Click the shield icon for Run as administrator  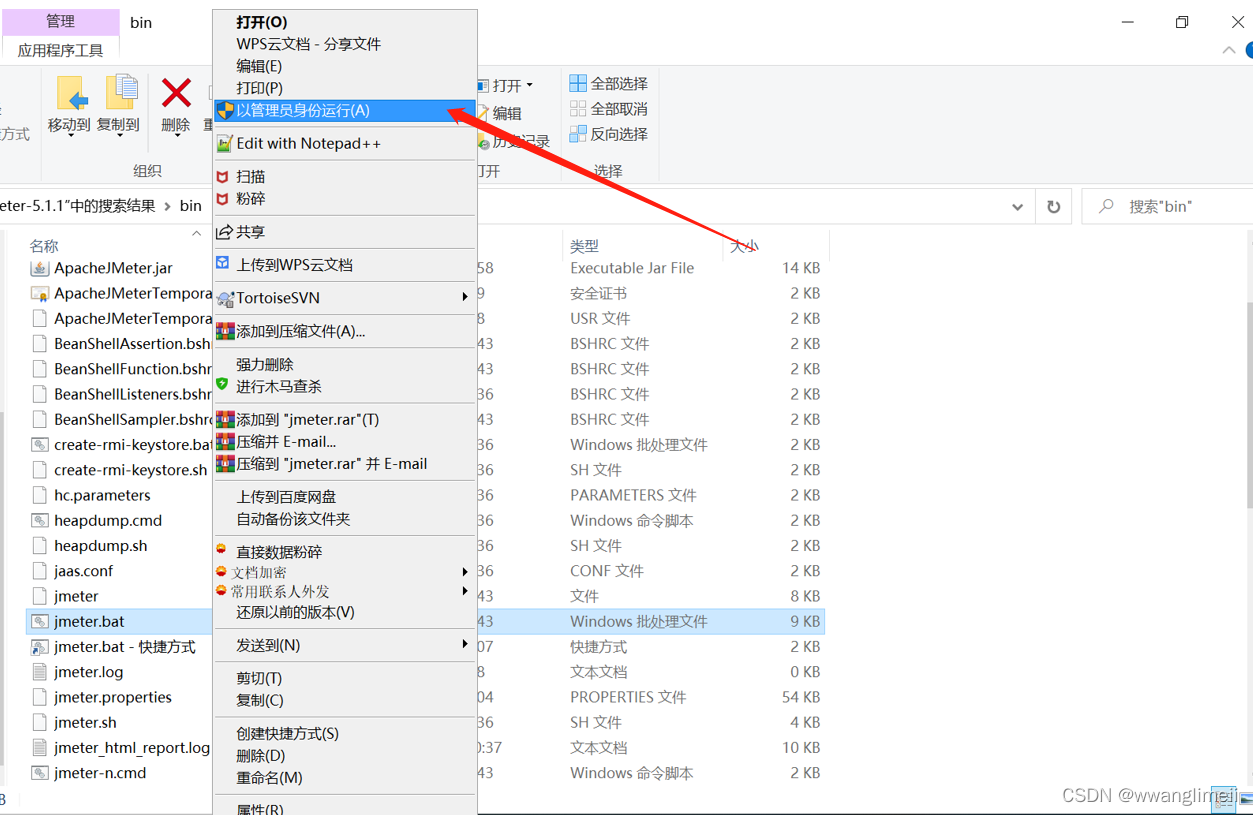coord(225,110)
